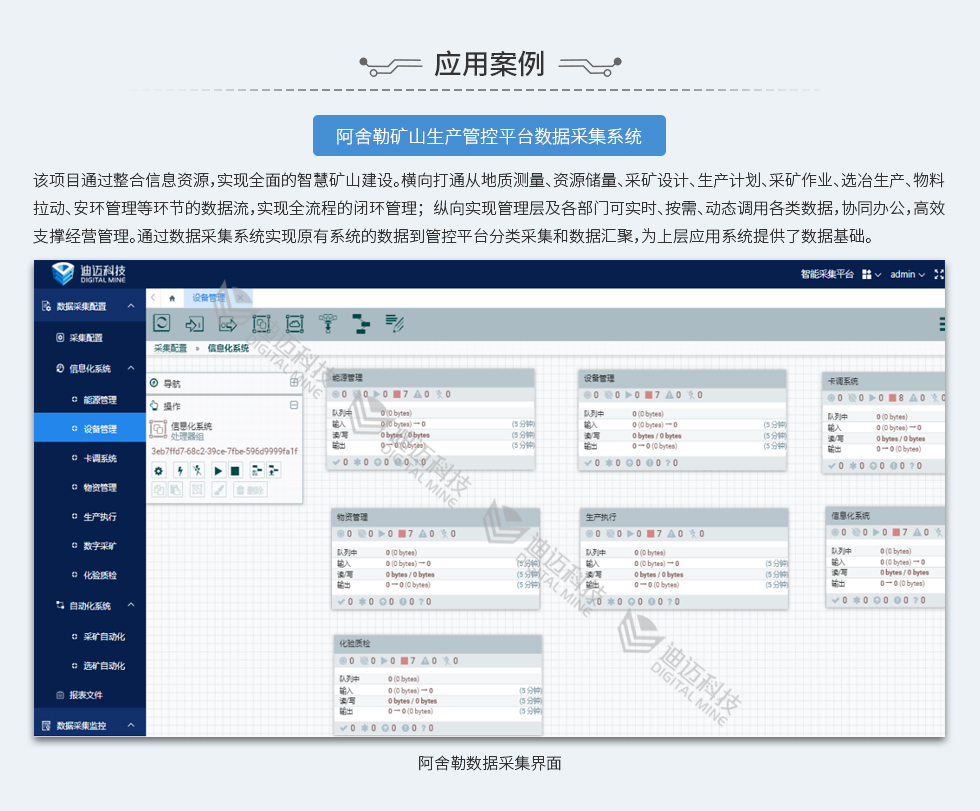Collapse the 信息化系统 sidebar group
This screenshot has width=980, height=811.
(x=131, y=369)
